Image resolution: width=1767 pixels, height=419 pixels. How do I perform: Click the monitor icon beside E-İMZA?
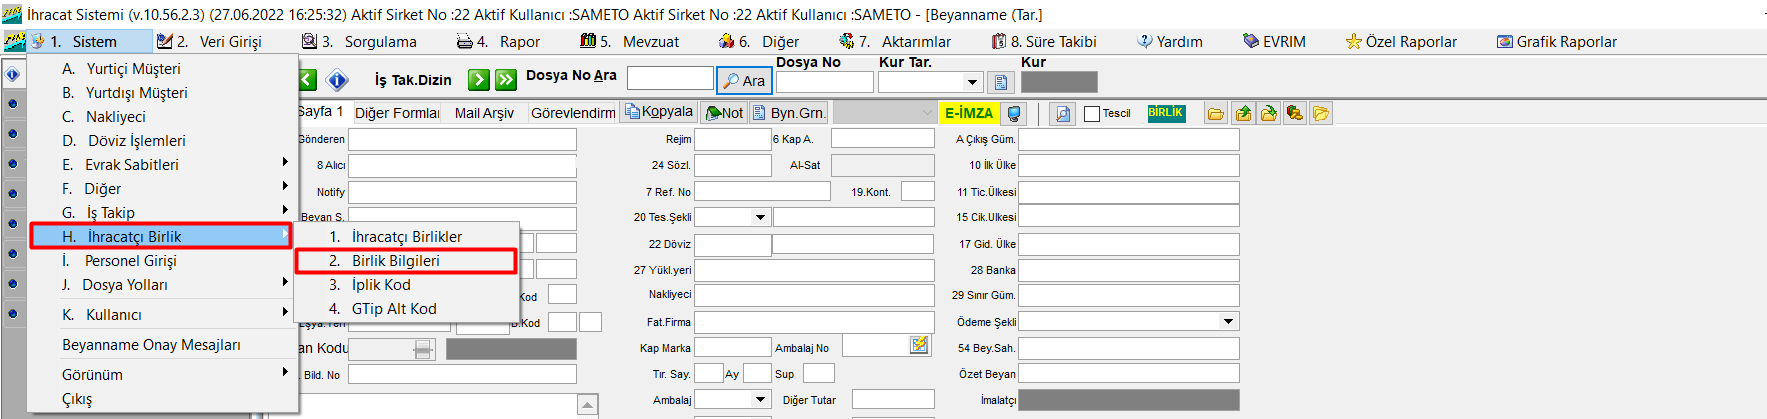(x=1015, y=114)
